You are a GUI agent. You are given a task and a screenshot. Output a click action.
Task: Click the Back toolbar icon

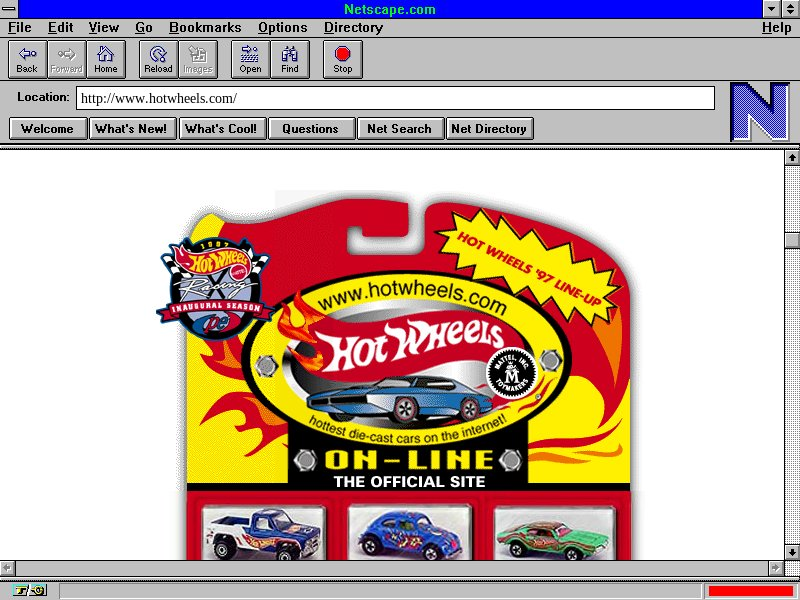(x=27, y=59)
